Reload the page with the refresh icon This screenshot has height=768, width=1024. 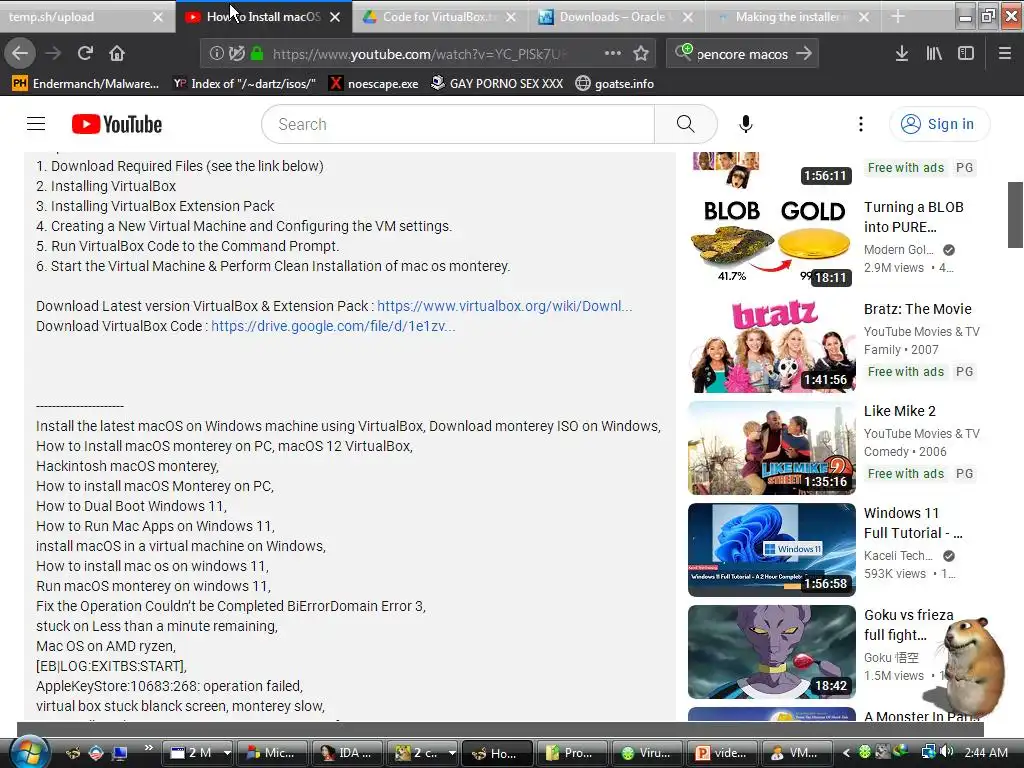point(85,53)
